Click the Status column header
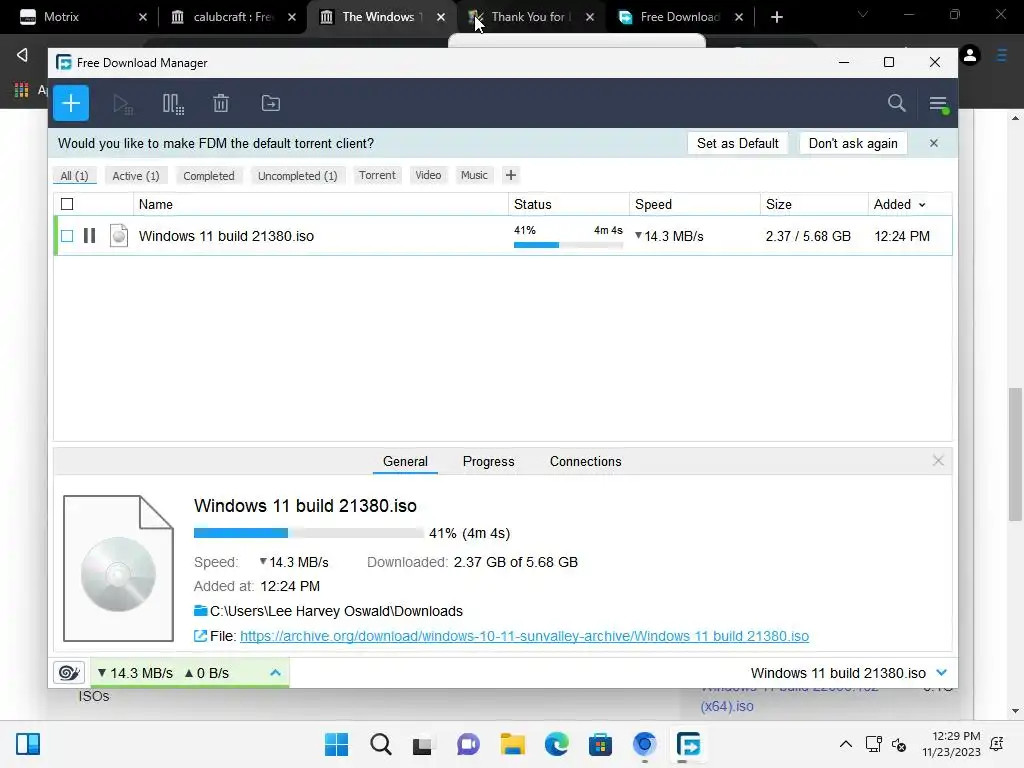This screenshot has height=768, width=1024. [568, 204]
